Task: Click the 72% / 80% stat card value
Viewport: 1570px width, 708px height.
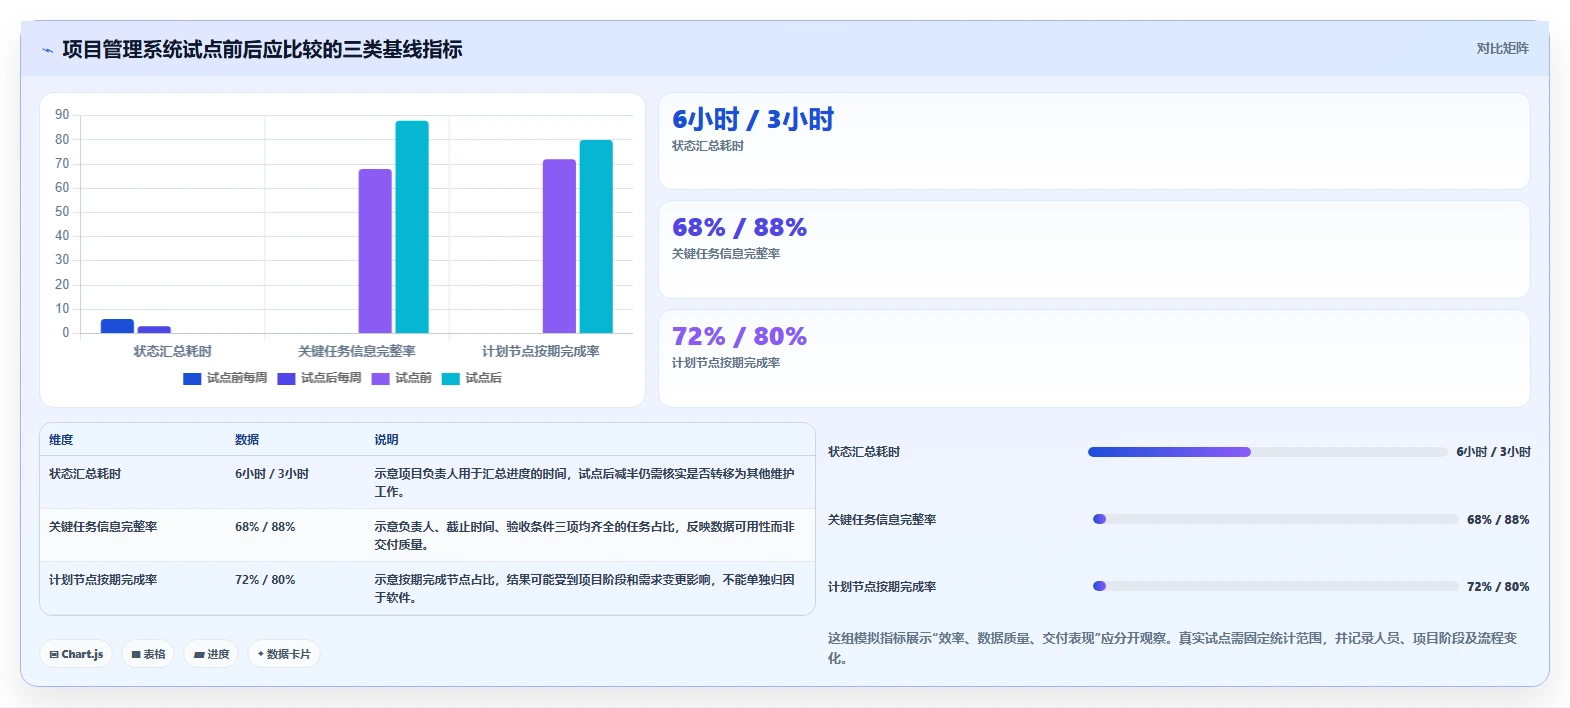Action: point(740,336)
